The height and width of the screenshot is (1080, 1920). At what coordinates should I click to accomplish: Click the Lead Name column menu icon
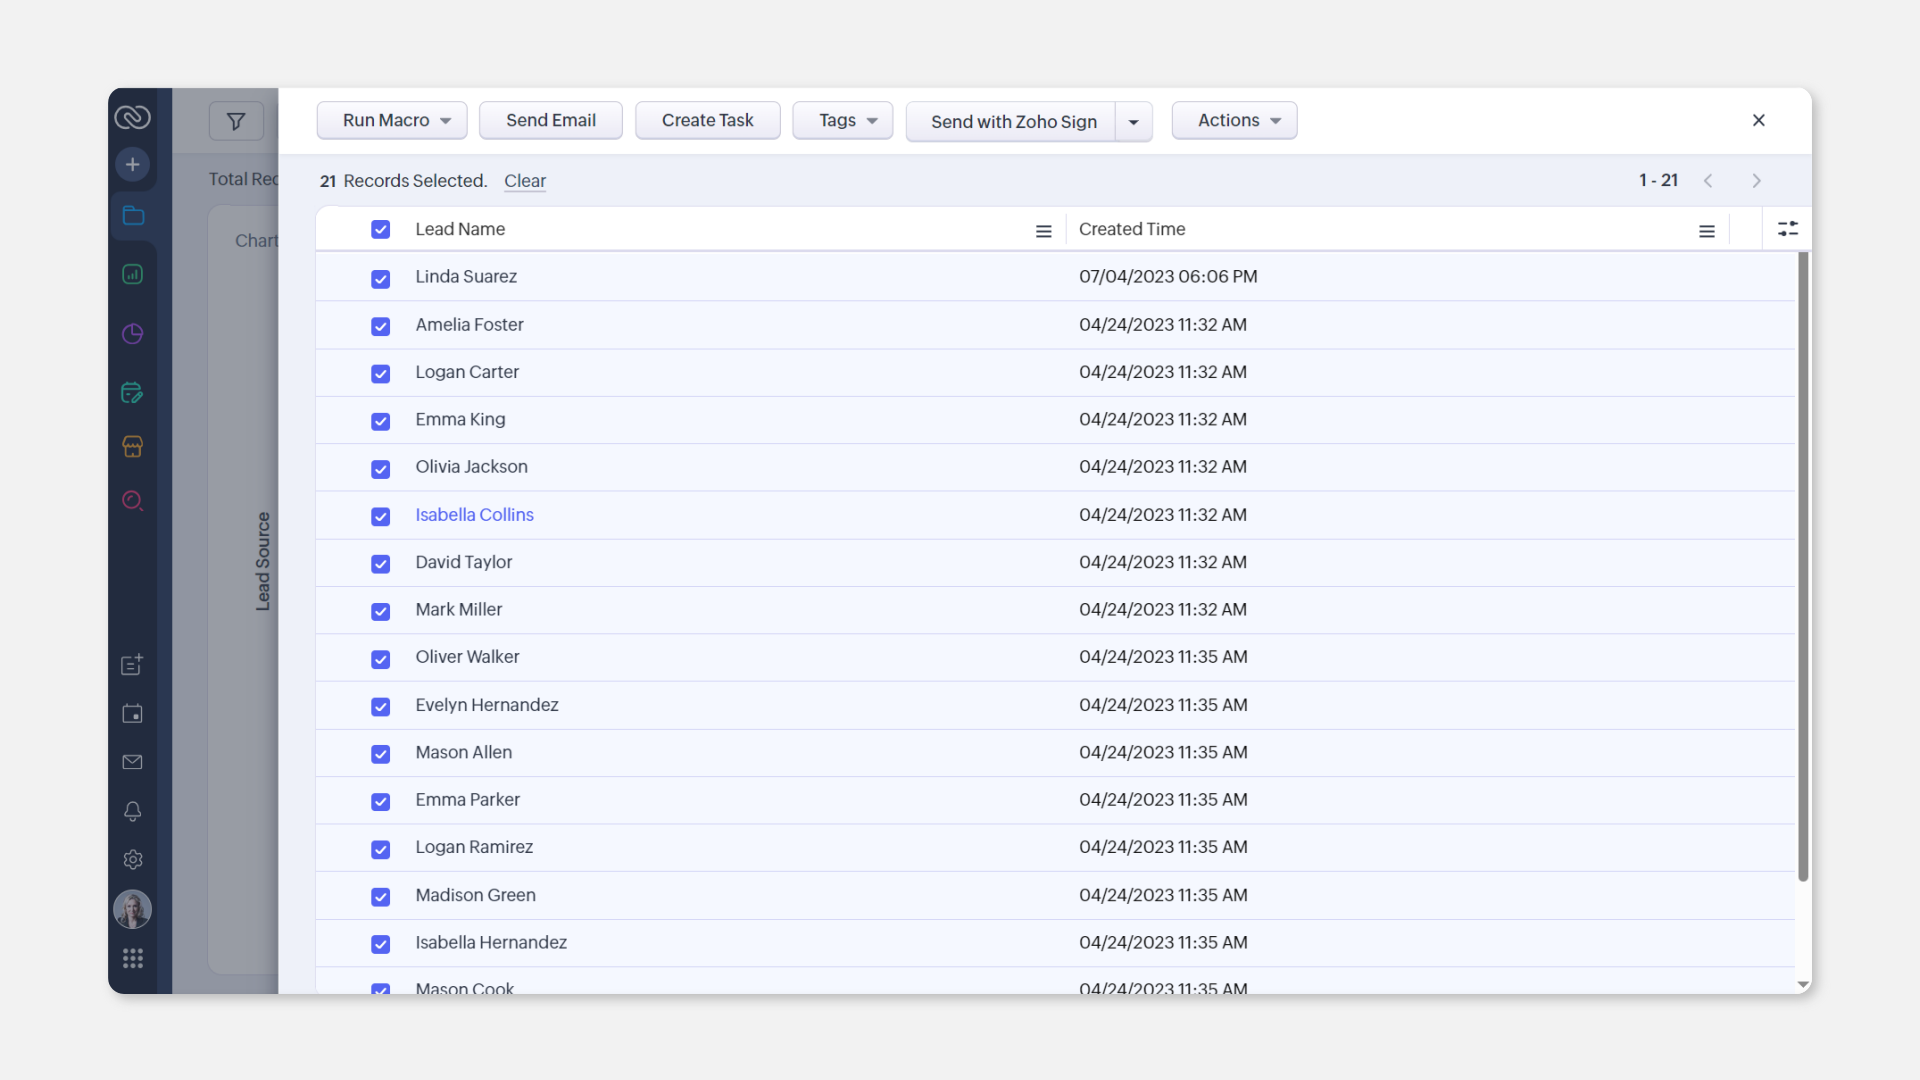point(1043,231)
